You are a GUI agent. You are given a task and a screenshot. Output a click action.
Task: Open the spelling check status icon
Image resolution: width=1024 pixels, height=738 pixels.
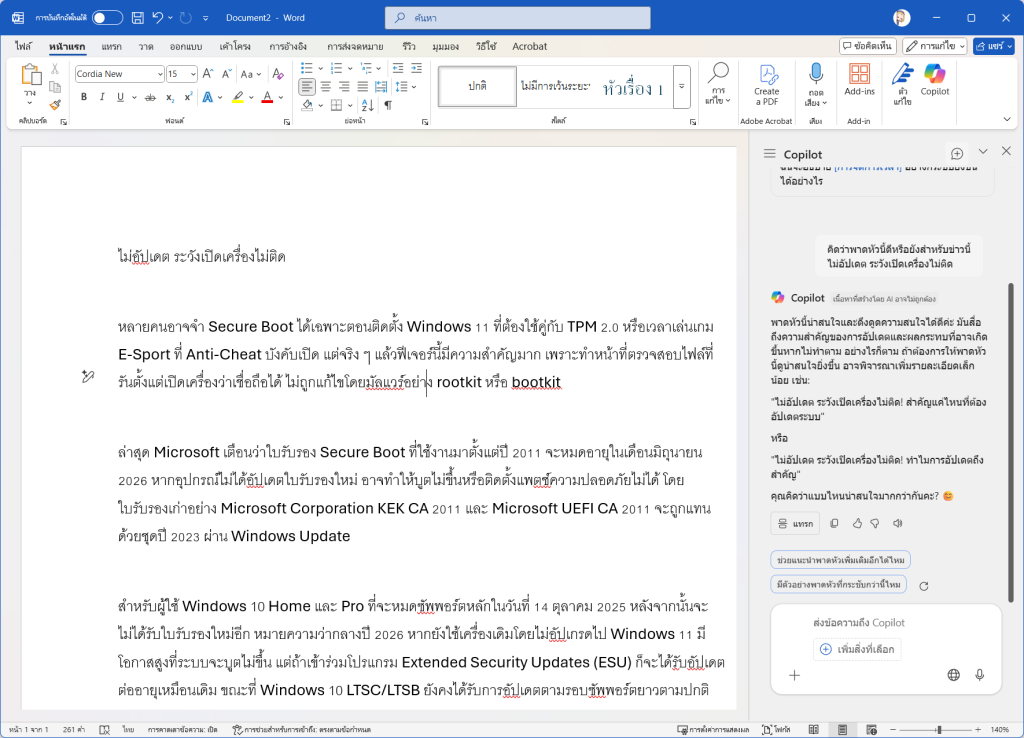coord(104,730)
